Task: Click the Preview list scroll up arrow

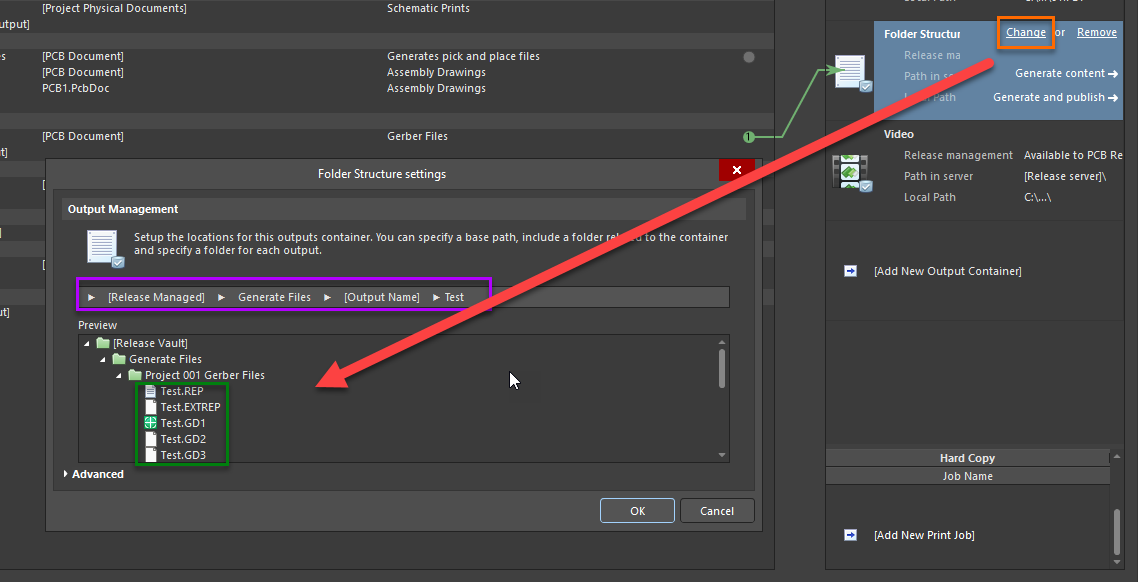Action: (x=721, y=342)
